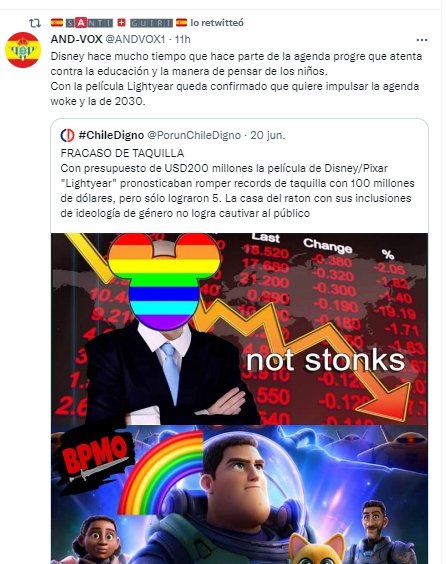The image size is (446, 564).
Task: Open the Lightyear movie poster image
Action: coord(239,494)
